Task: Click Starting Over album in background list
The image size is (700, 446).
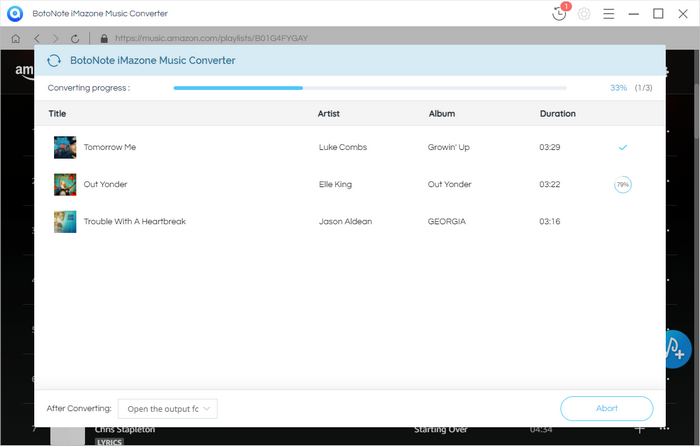Action: [x=441, y=429]
